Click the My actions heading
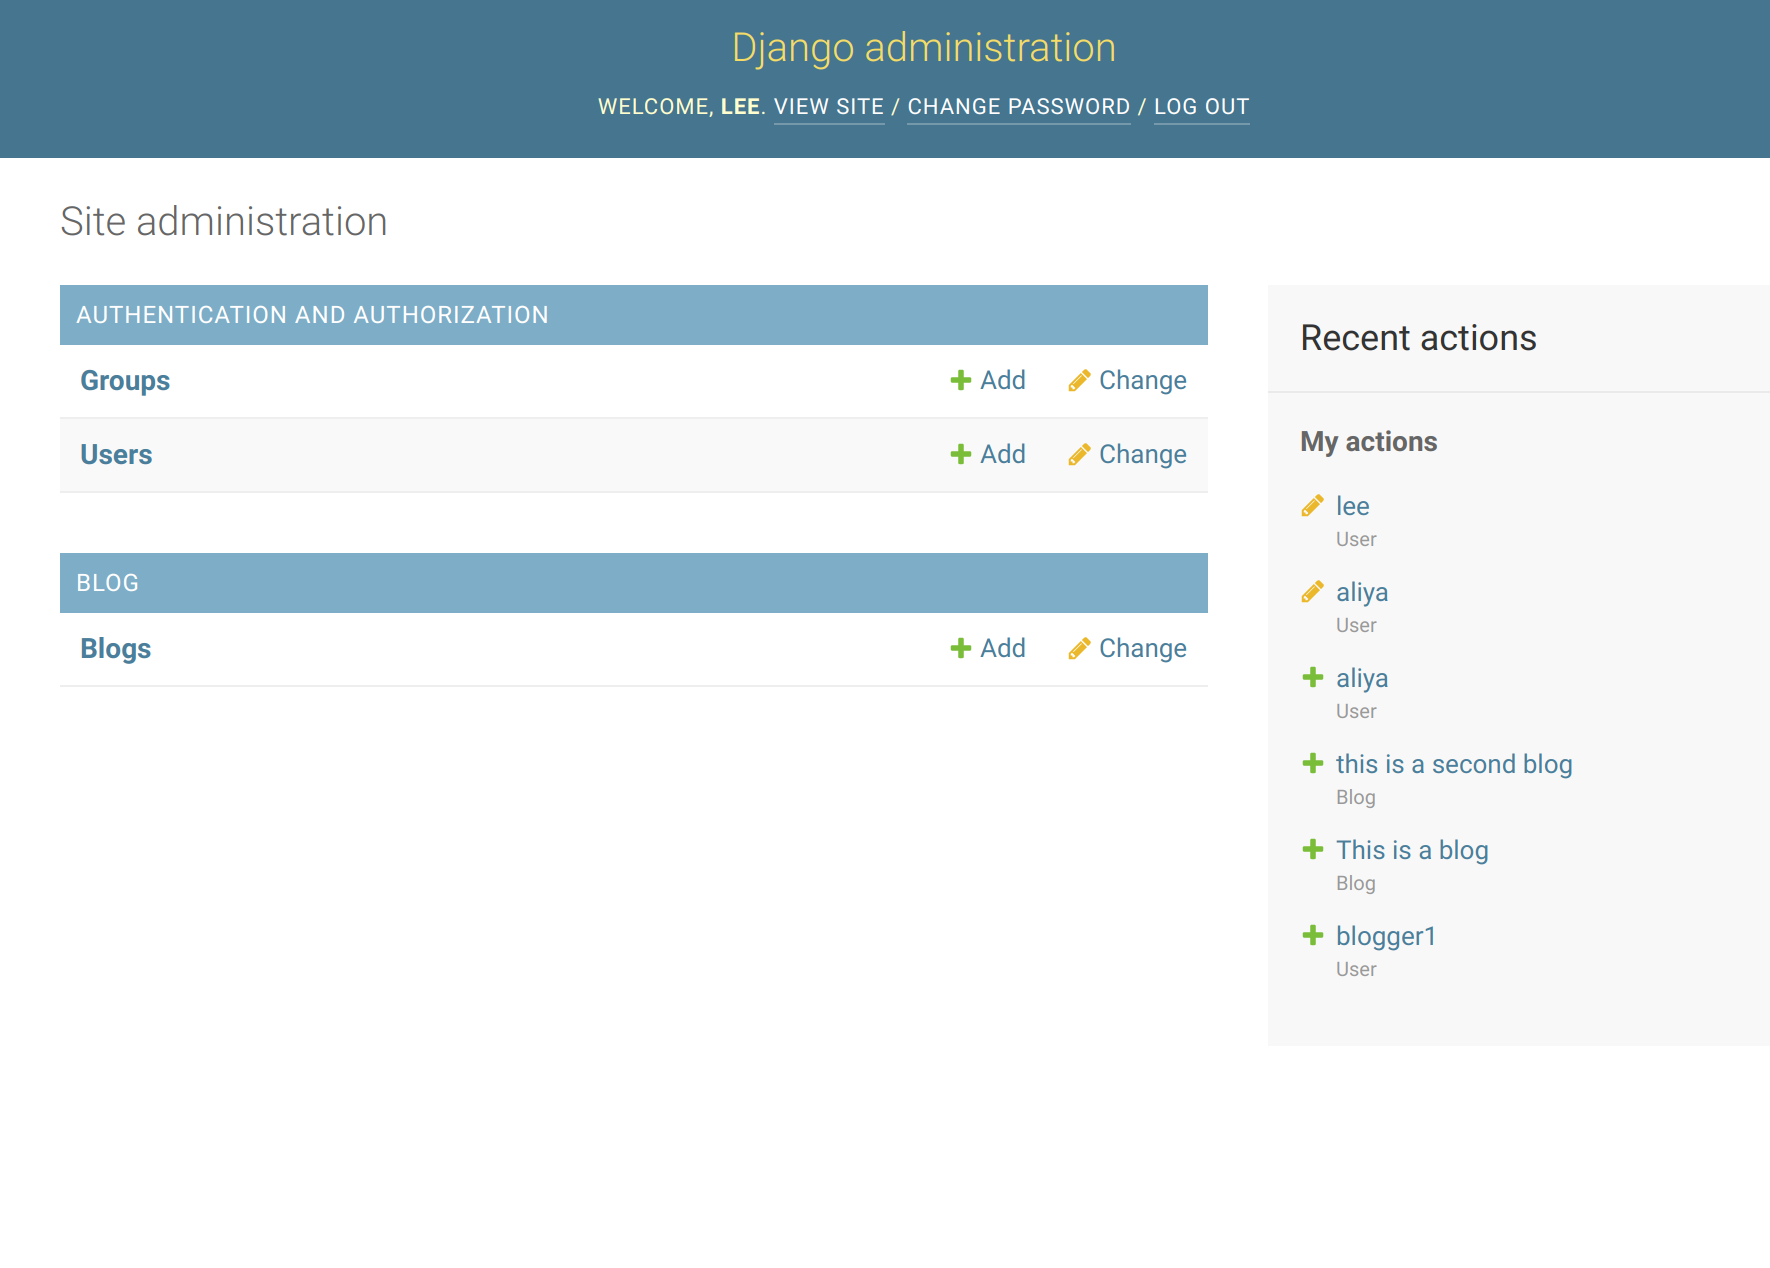Viewport: 1770px width, 1268px height. pos(1369,442)
